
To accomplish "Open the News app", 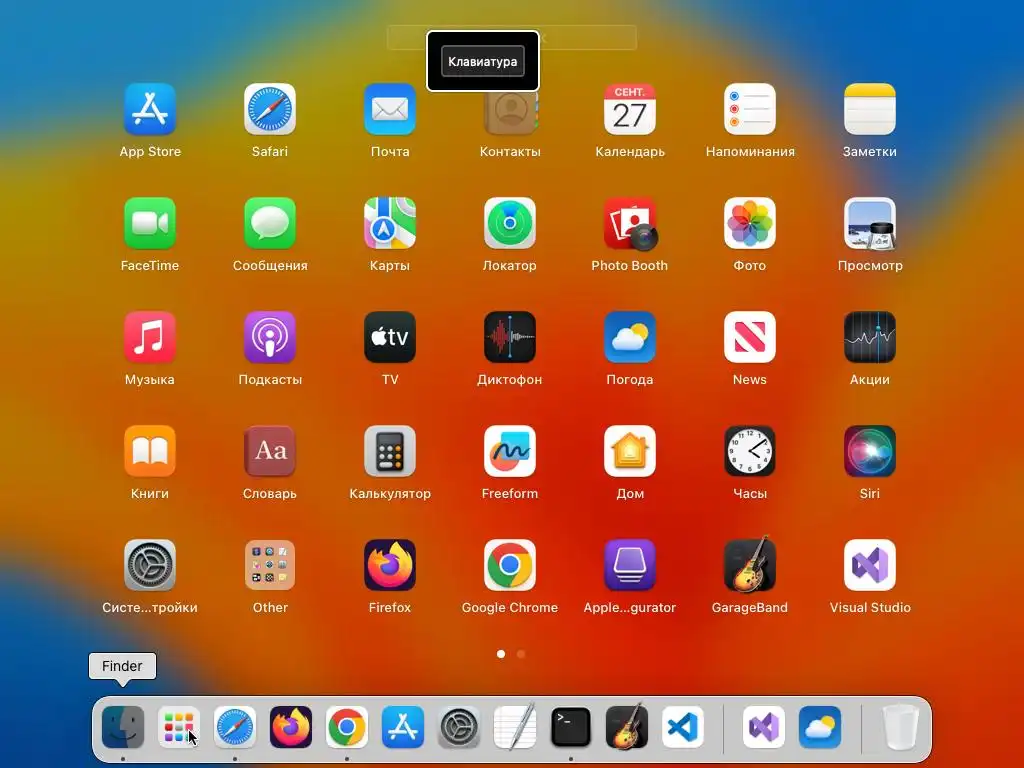I will tap(750, 337).
